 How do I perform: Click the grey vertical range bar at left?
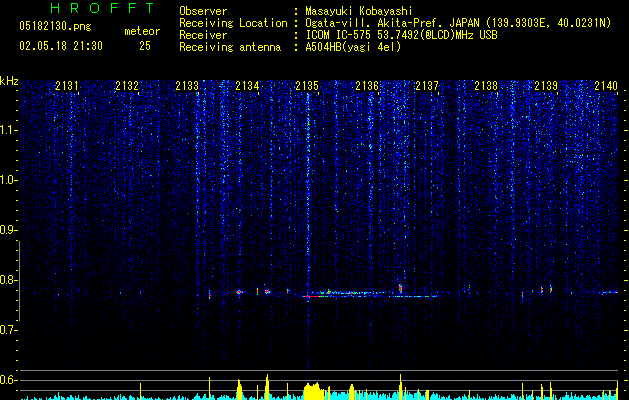pyautogui.click(x=19, y=281)
